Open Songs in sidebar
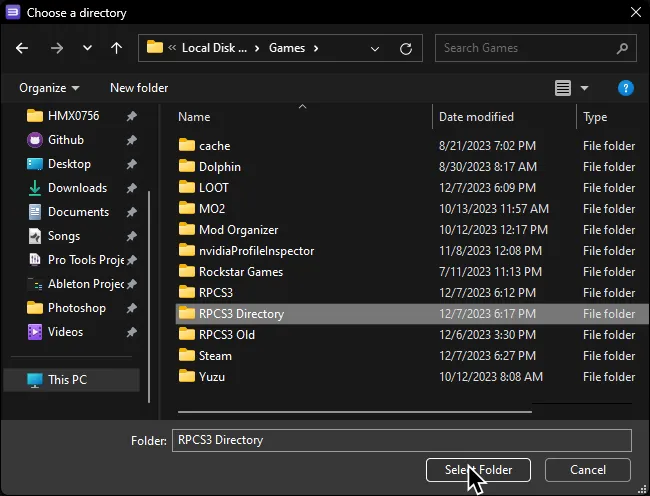The image size is (650, 496). [64, 236]
